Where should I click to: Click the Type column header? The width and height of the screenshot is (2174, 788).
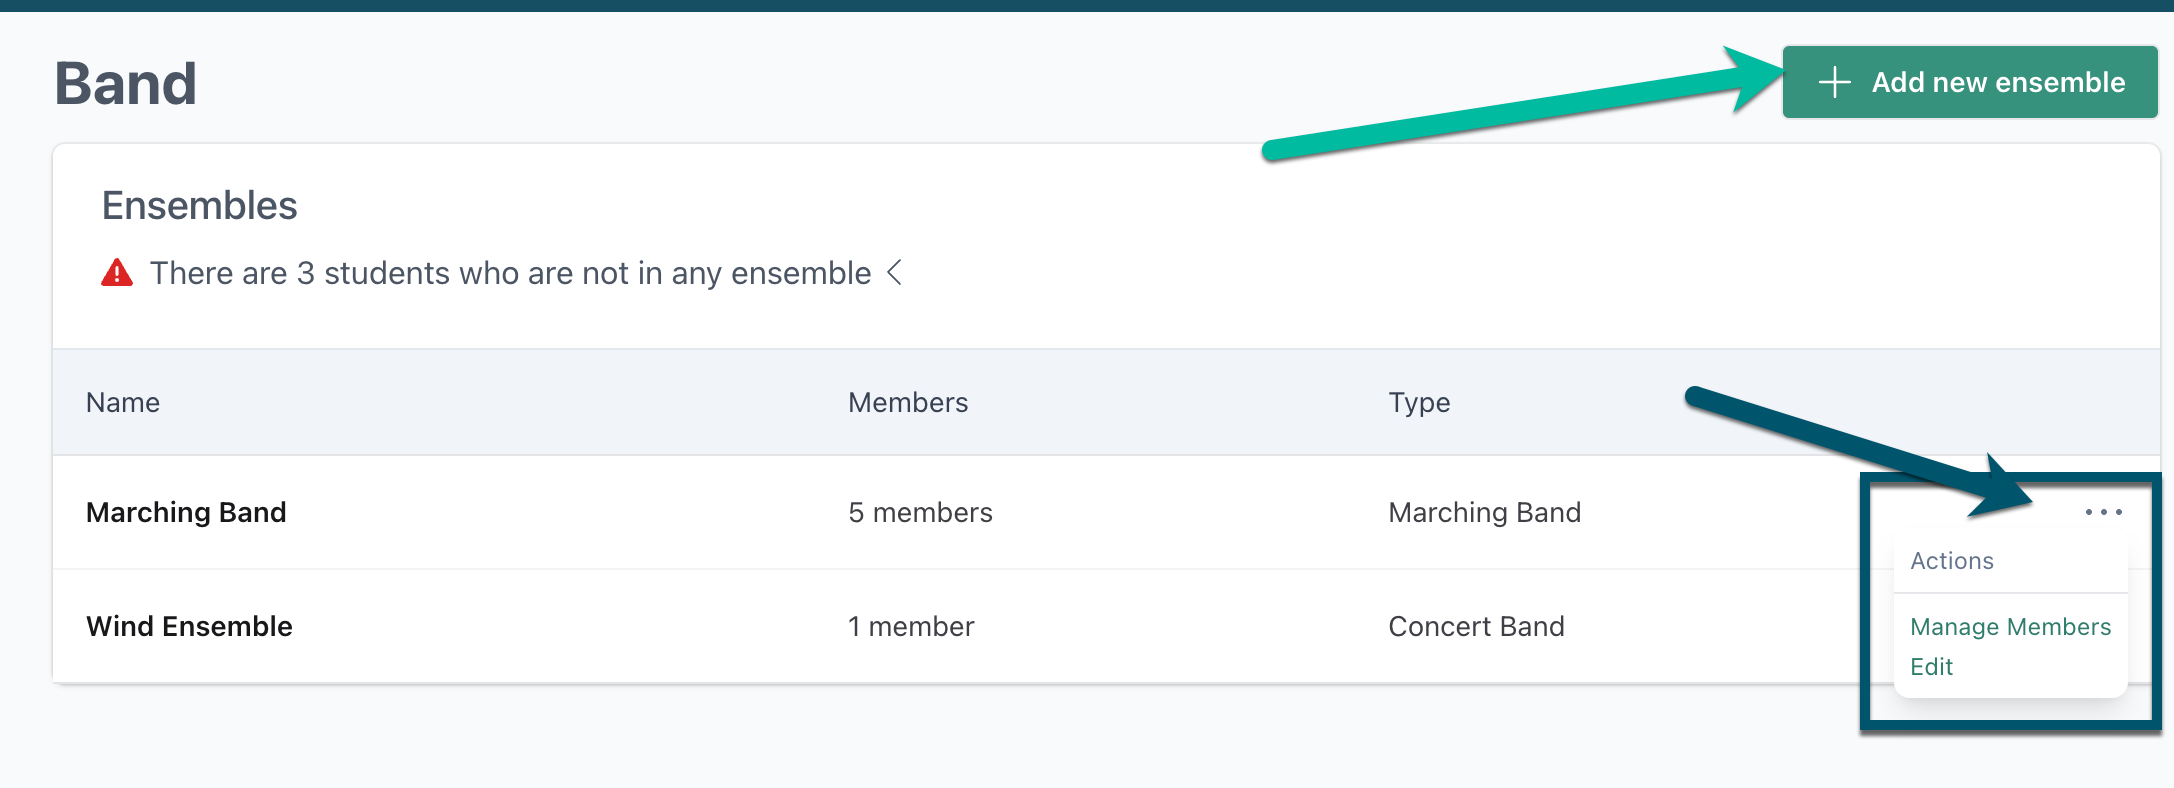click(x=1419, y=402)
